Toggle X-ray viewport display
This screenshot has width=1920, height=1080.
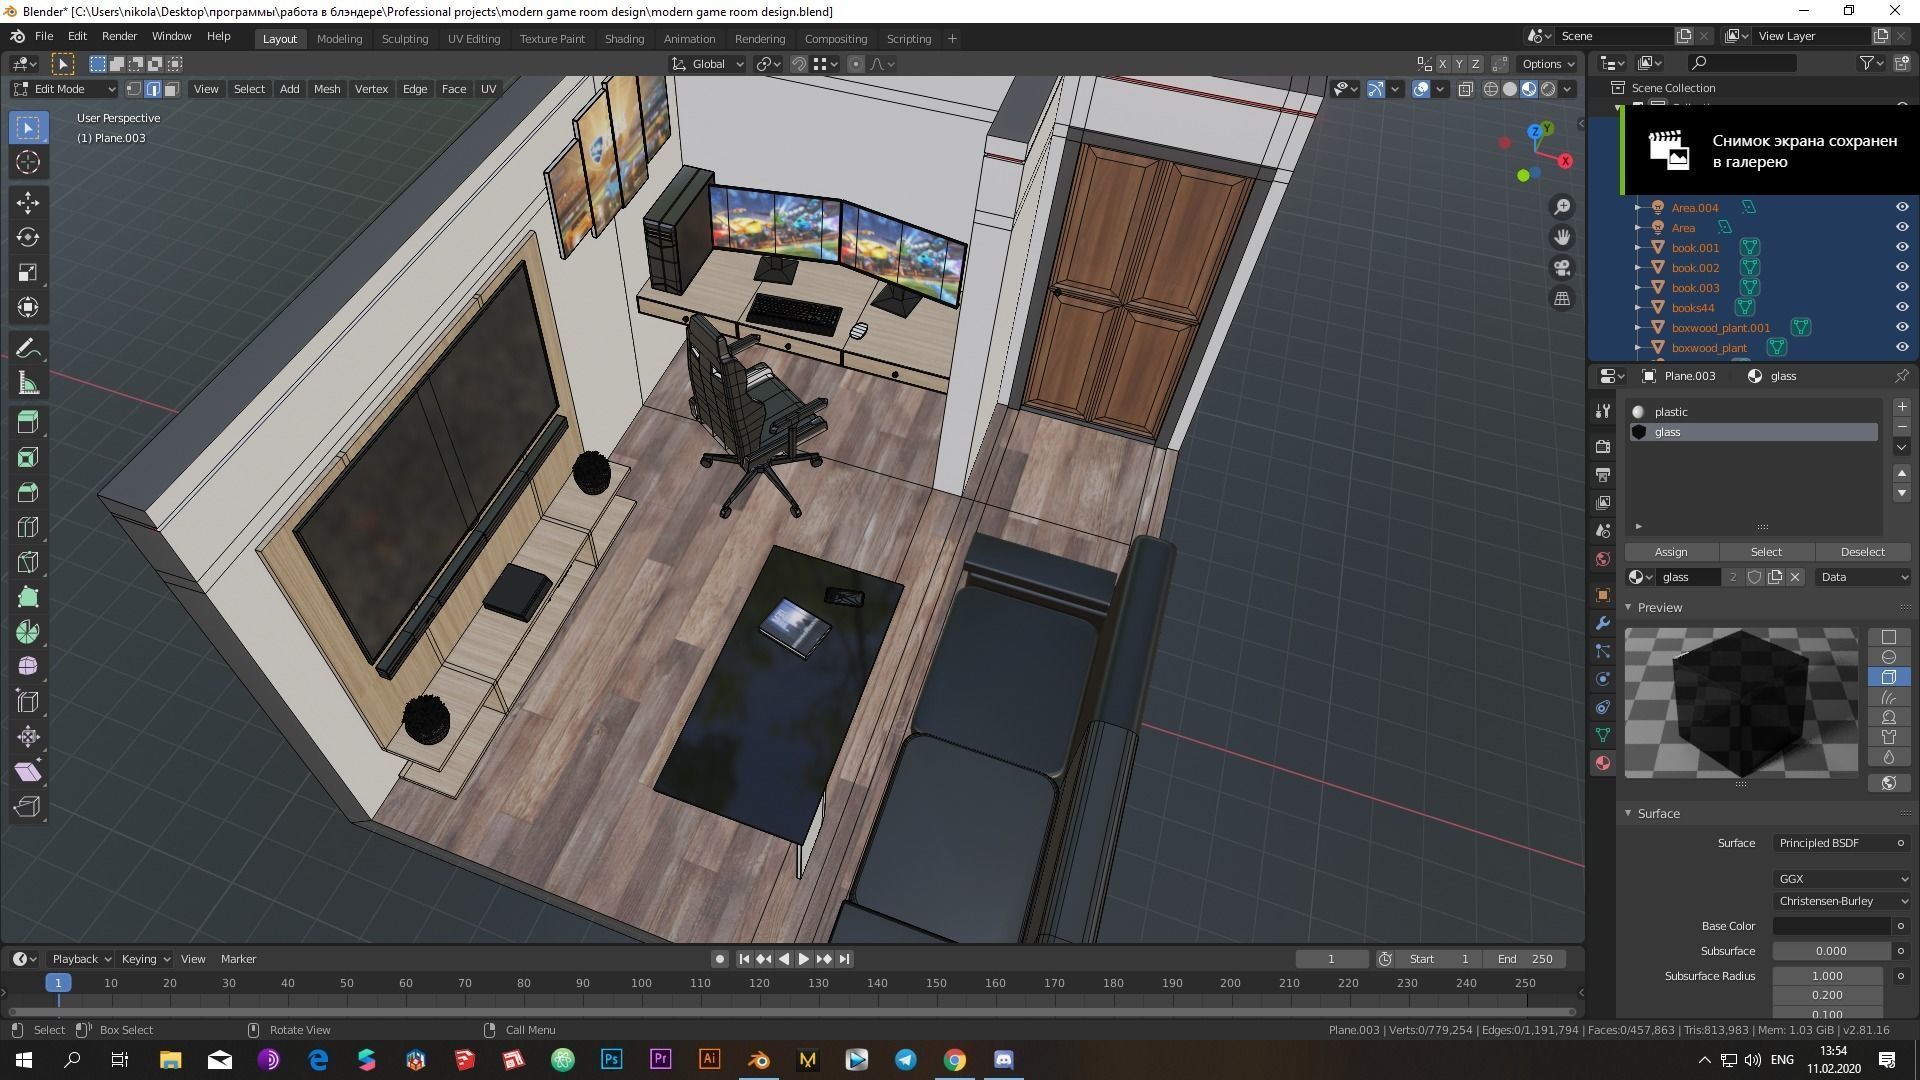[1465, 89]
